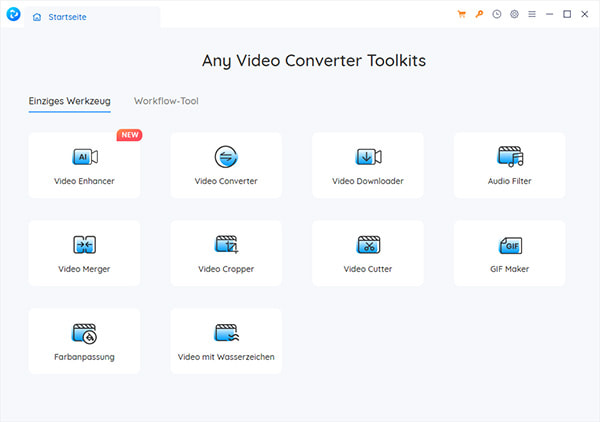
Task: Click the Video Cropper label
Action: point(226,269)
